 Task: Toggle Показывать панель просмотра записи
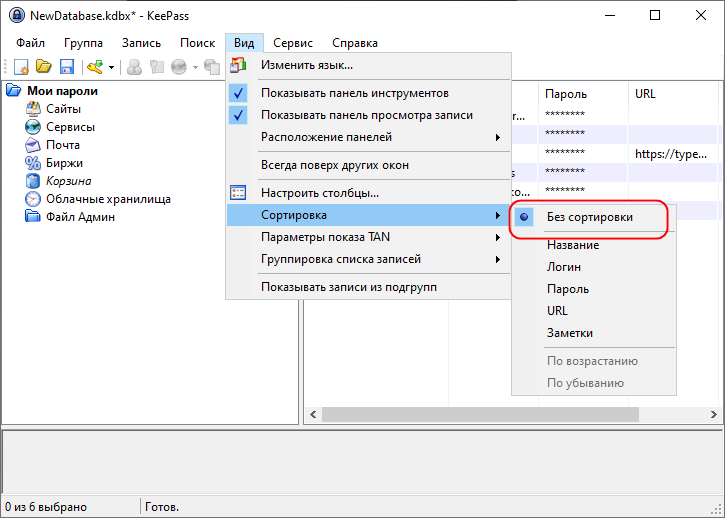[x=369, y=115]
